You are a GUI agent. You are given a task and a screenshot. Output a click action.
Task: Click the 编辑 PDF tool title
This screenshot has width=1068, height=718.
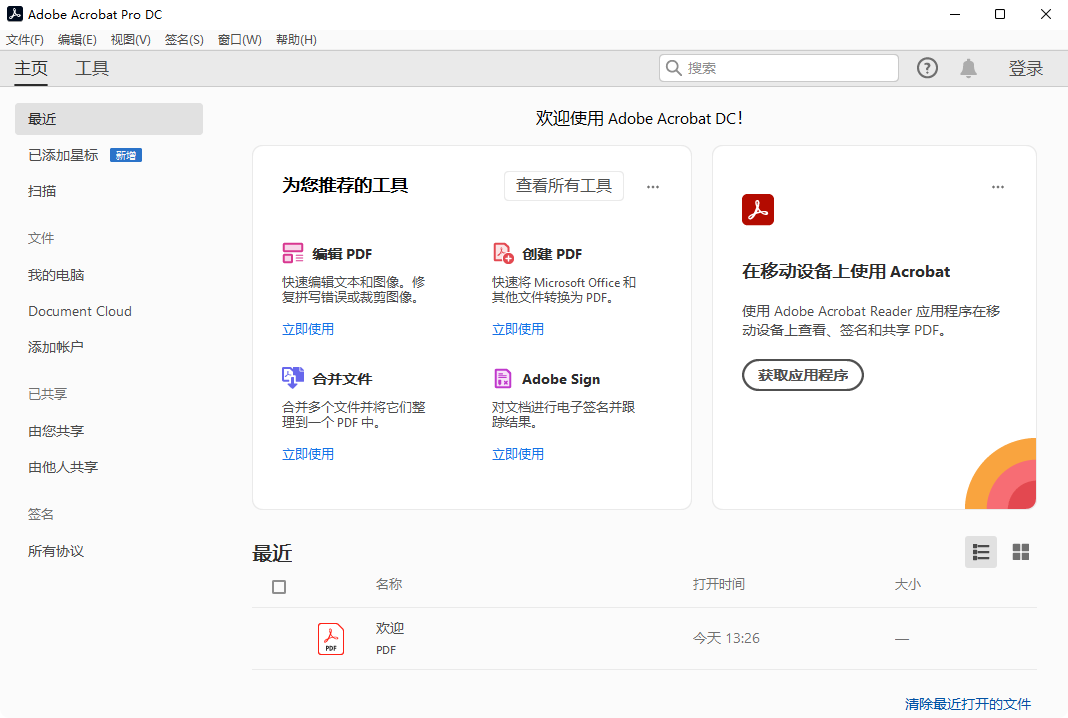click(x=342, y=254)
